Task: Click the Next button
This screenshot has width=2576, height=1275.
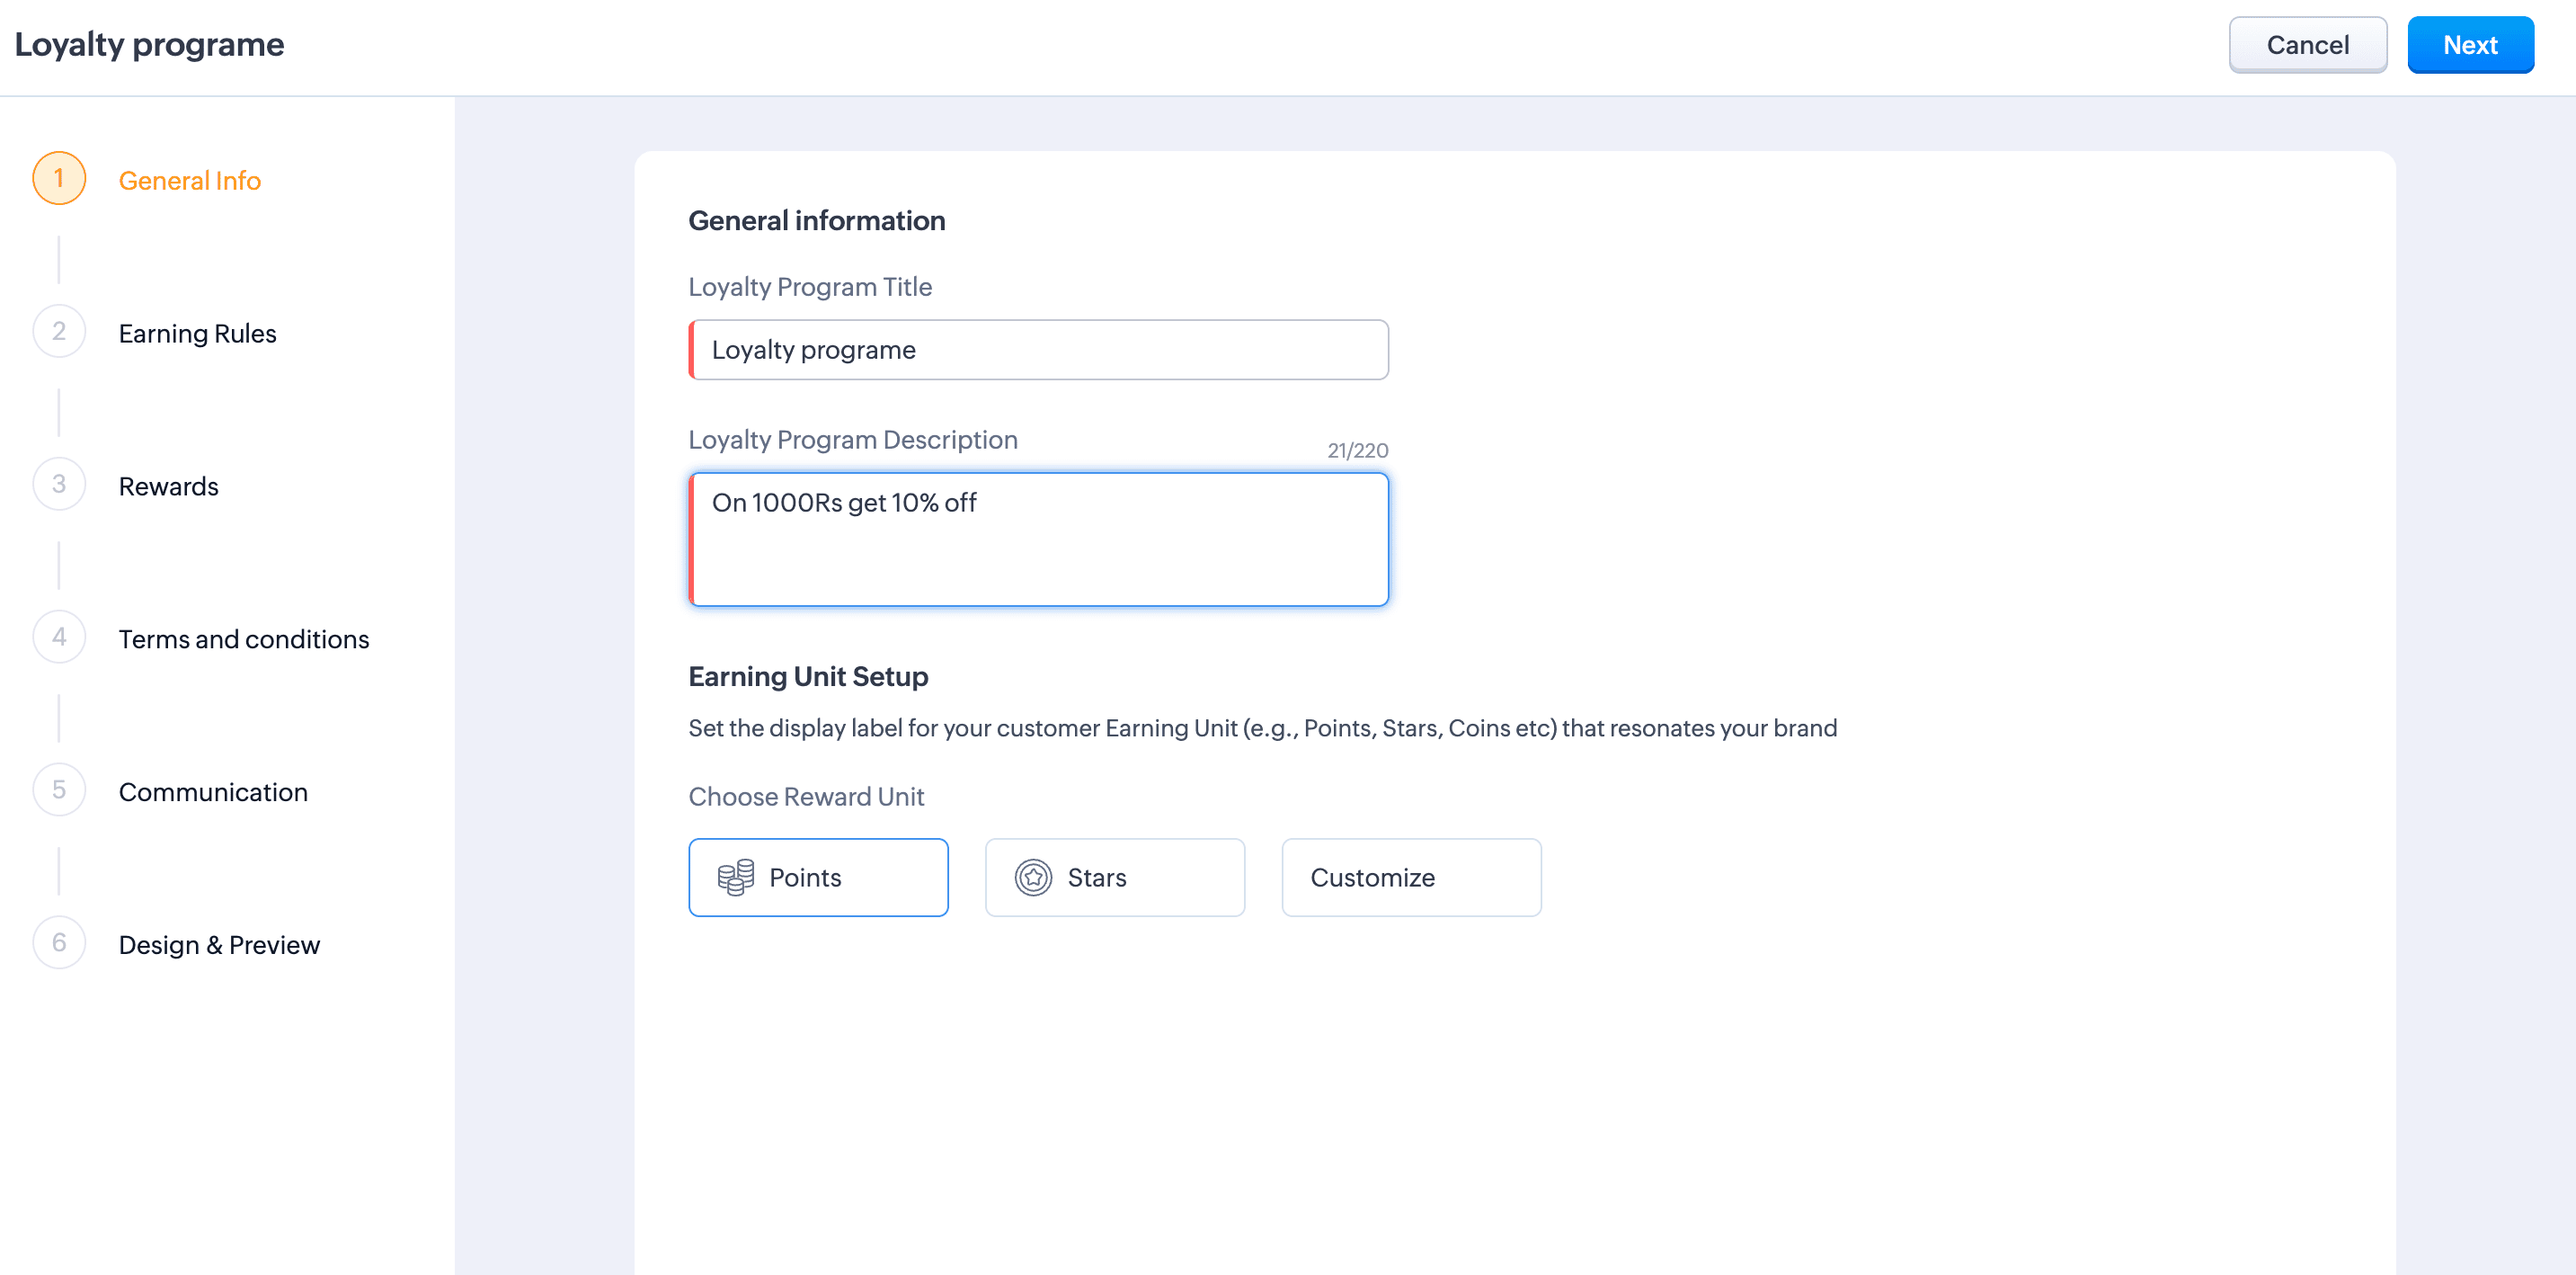Action: (2469, 45)
